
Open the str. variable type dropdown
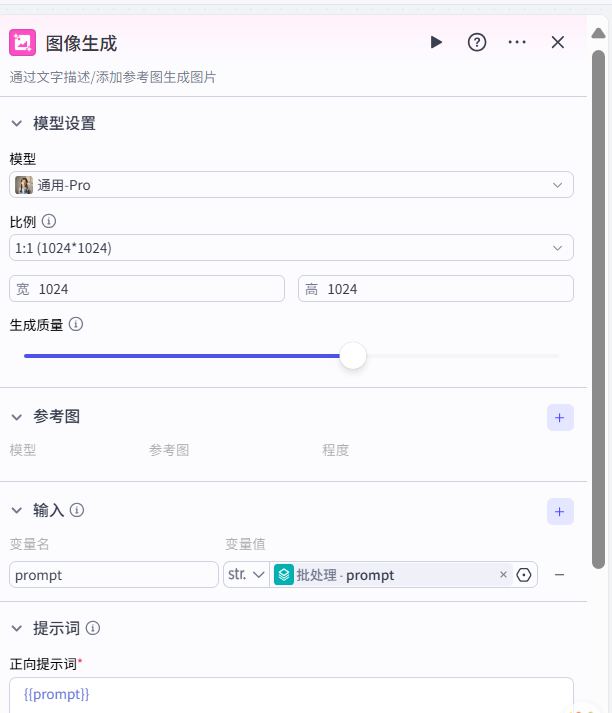click(x=246, y=575)
